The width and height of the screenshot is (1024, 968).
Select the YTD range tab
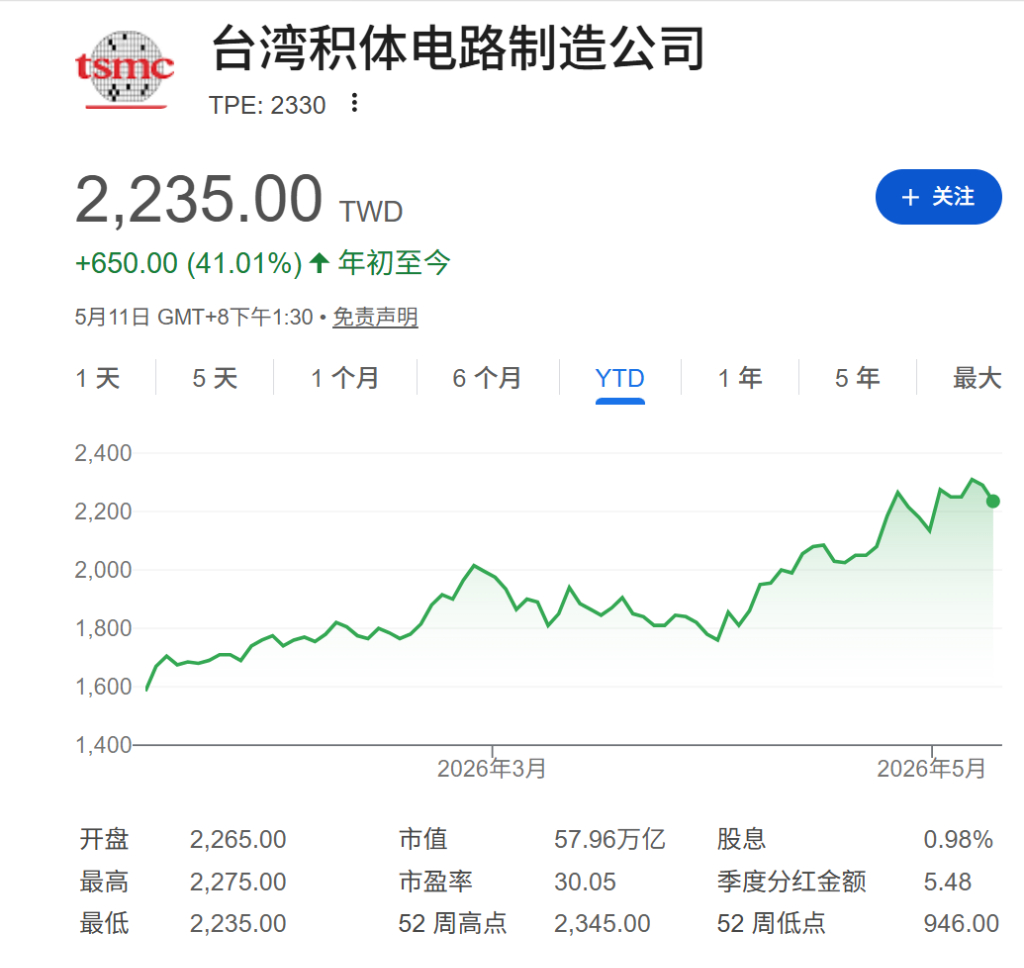pyautogui.click(x=620, y=378)
